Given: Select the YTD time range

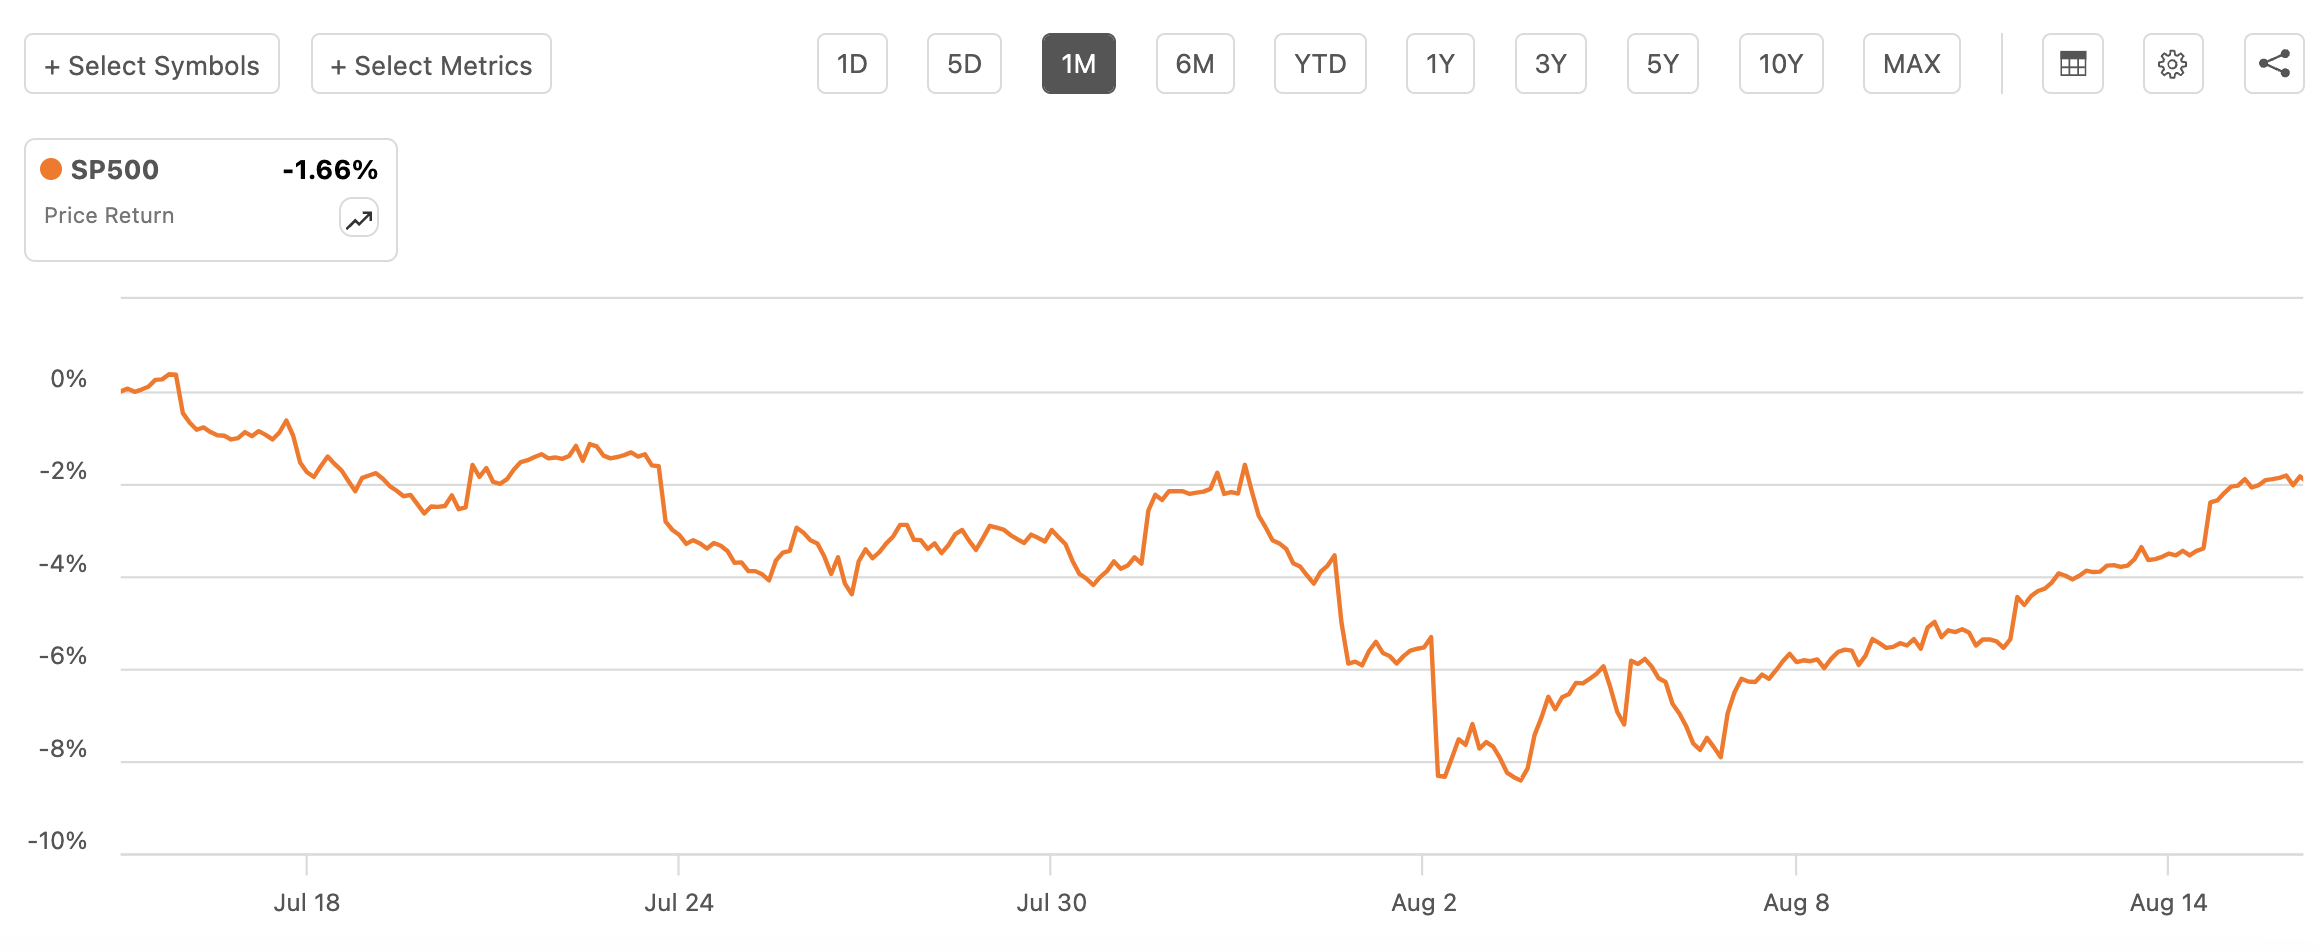Looking at the screenshot, I should 1320,64.
